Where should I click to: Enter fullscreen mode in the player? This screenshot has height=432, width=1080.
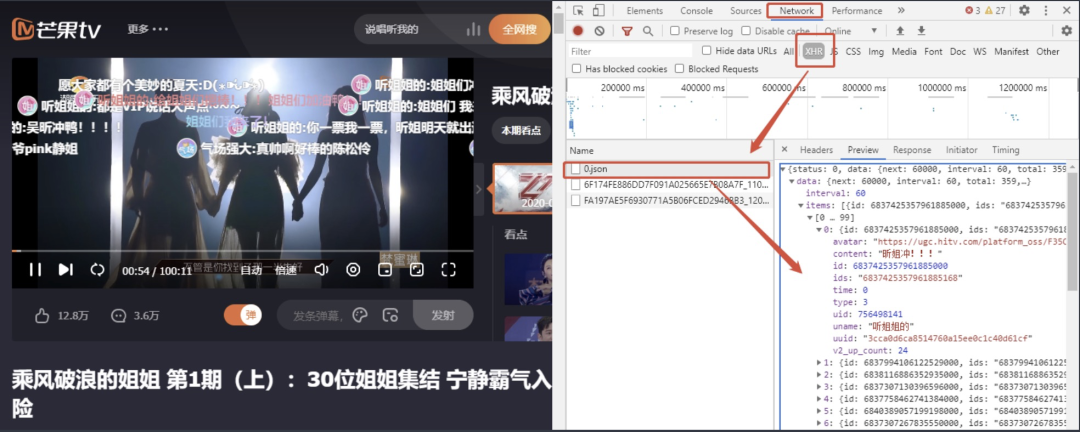click(448, 269)
